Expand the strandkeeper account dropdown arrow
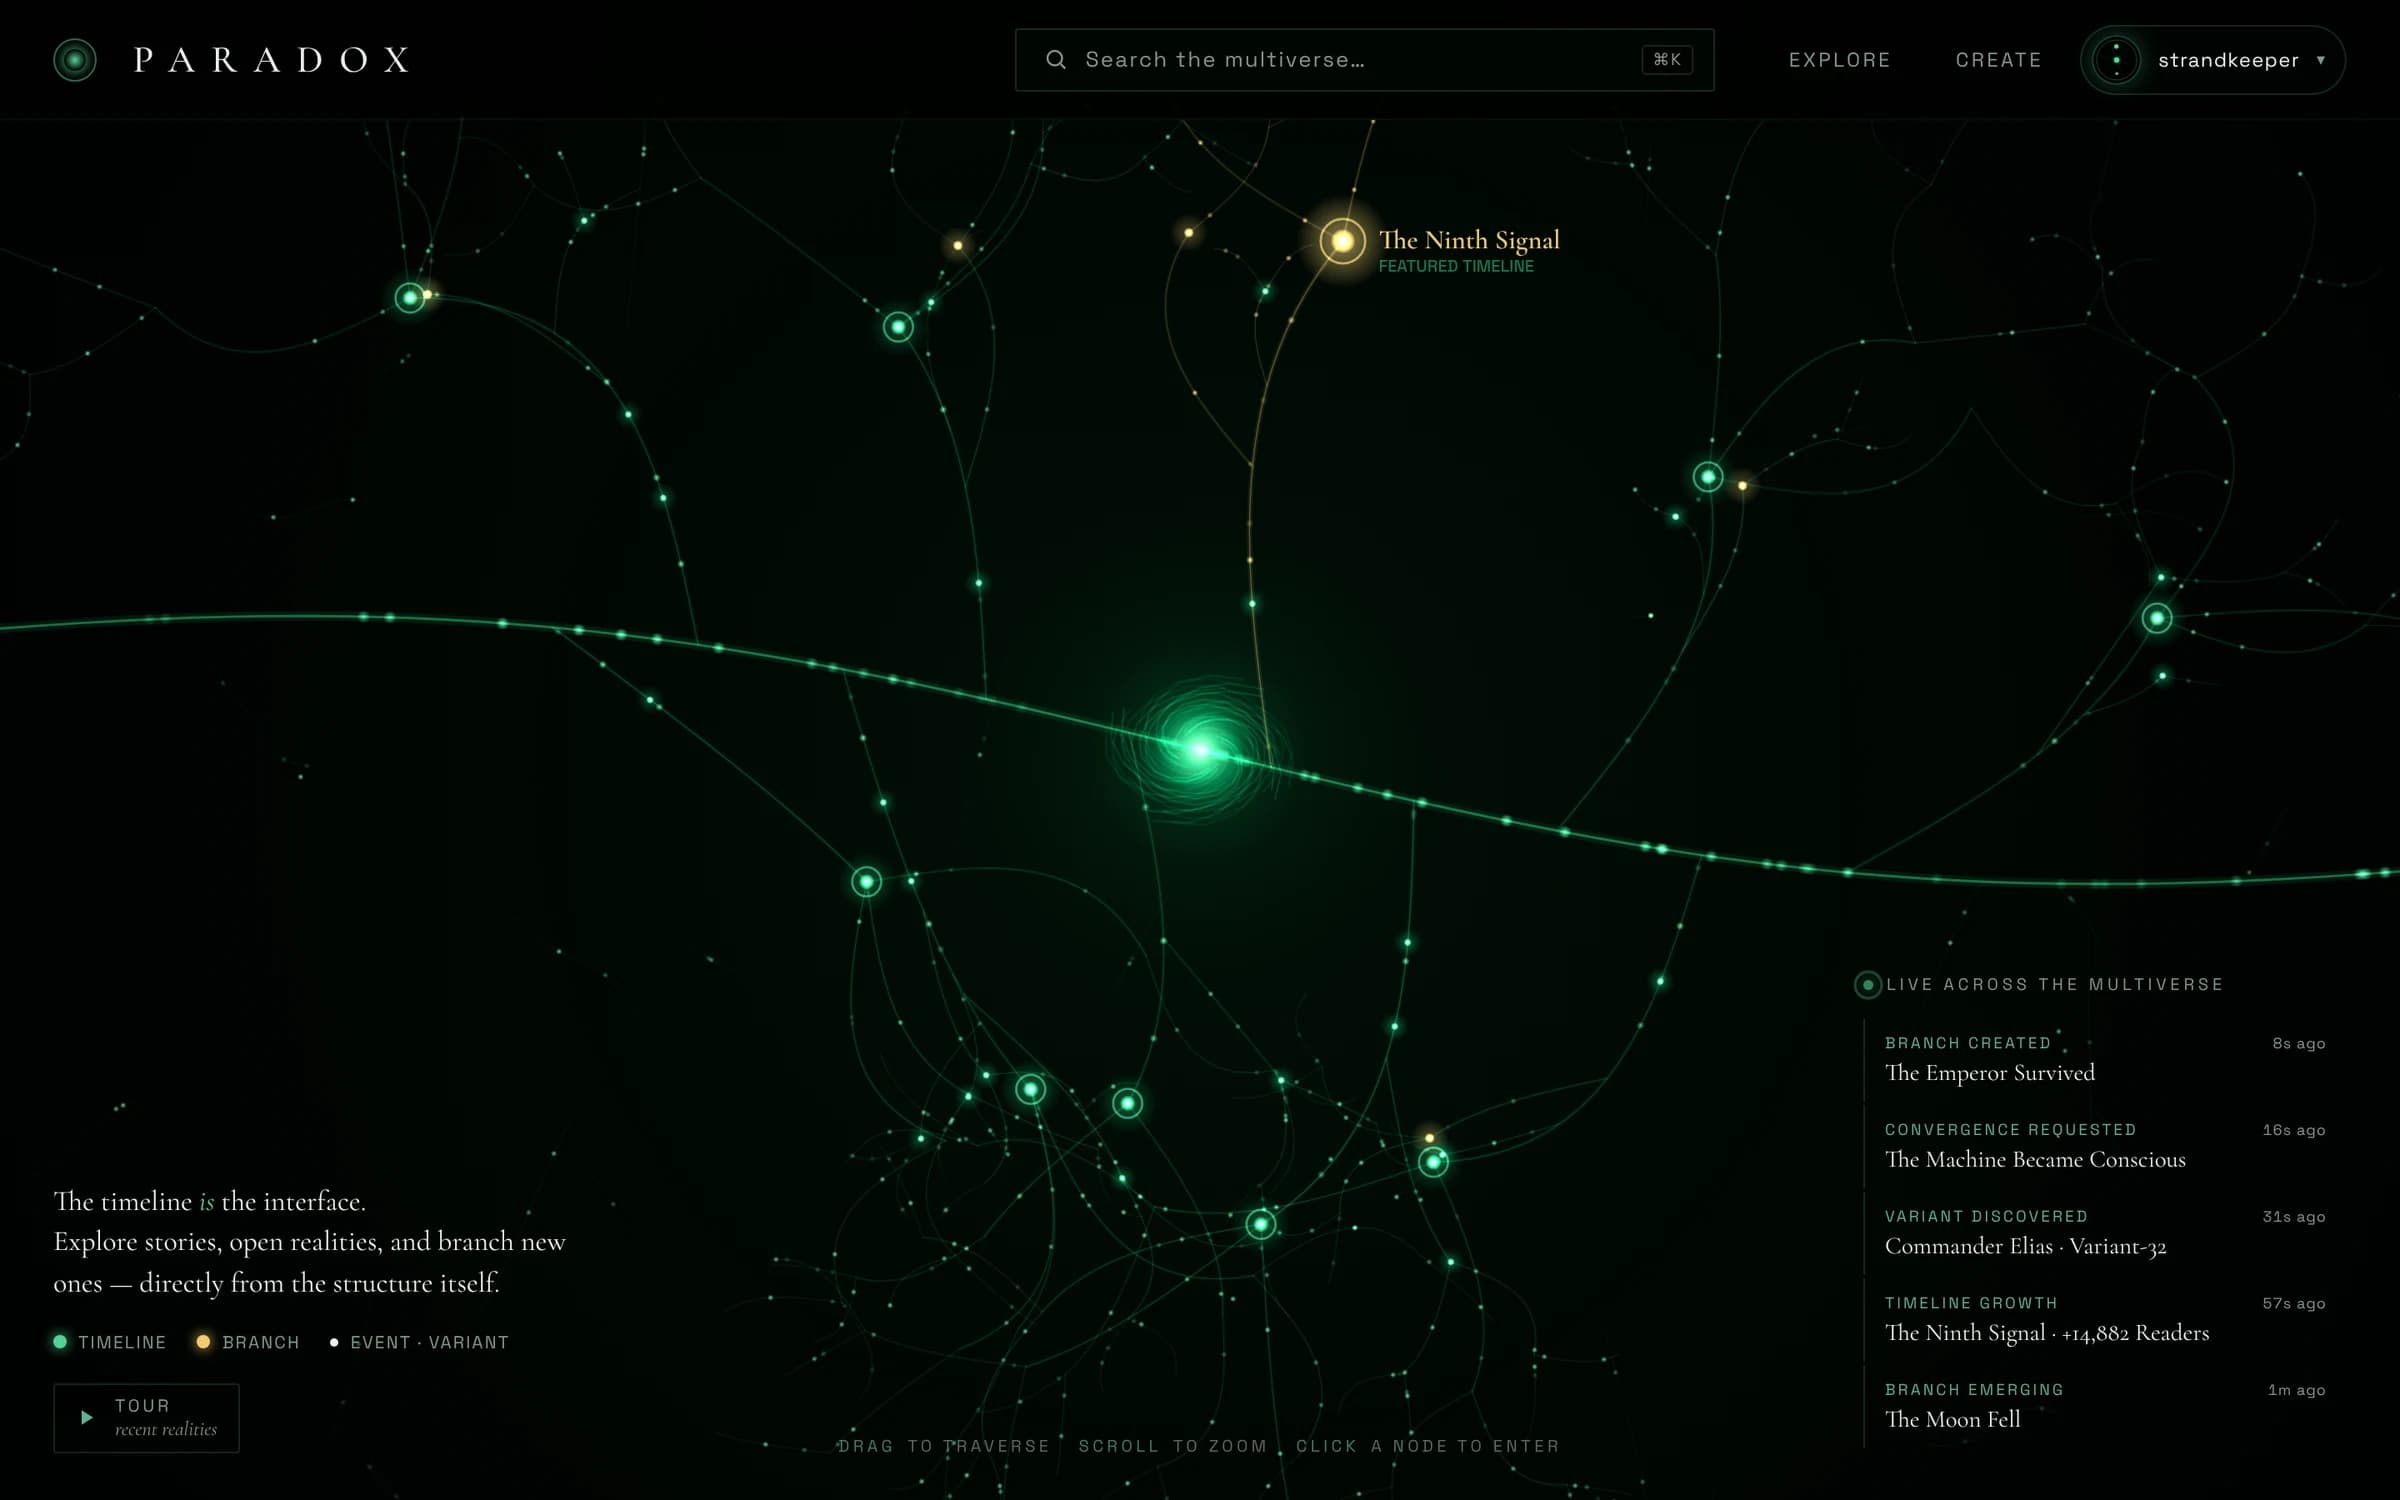This screenshot has height=1500, width=2400. pos(2321,60)
